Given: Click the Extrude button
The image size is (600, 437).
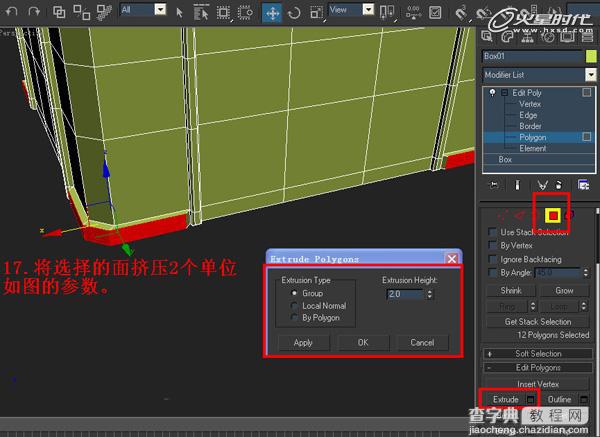Looking at the screenshot, I should (x=505, y=399).
